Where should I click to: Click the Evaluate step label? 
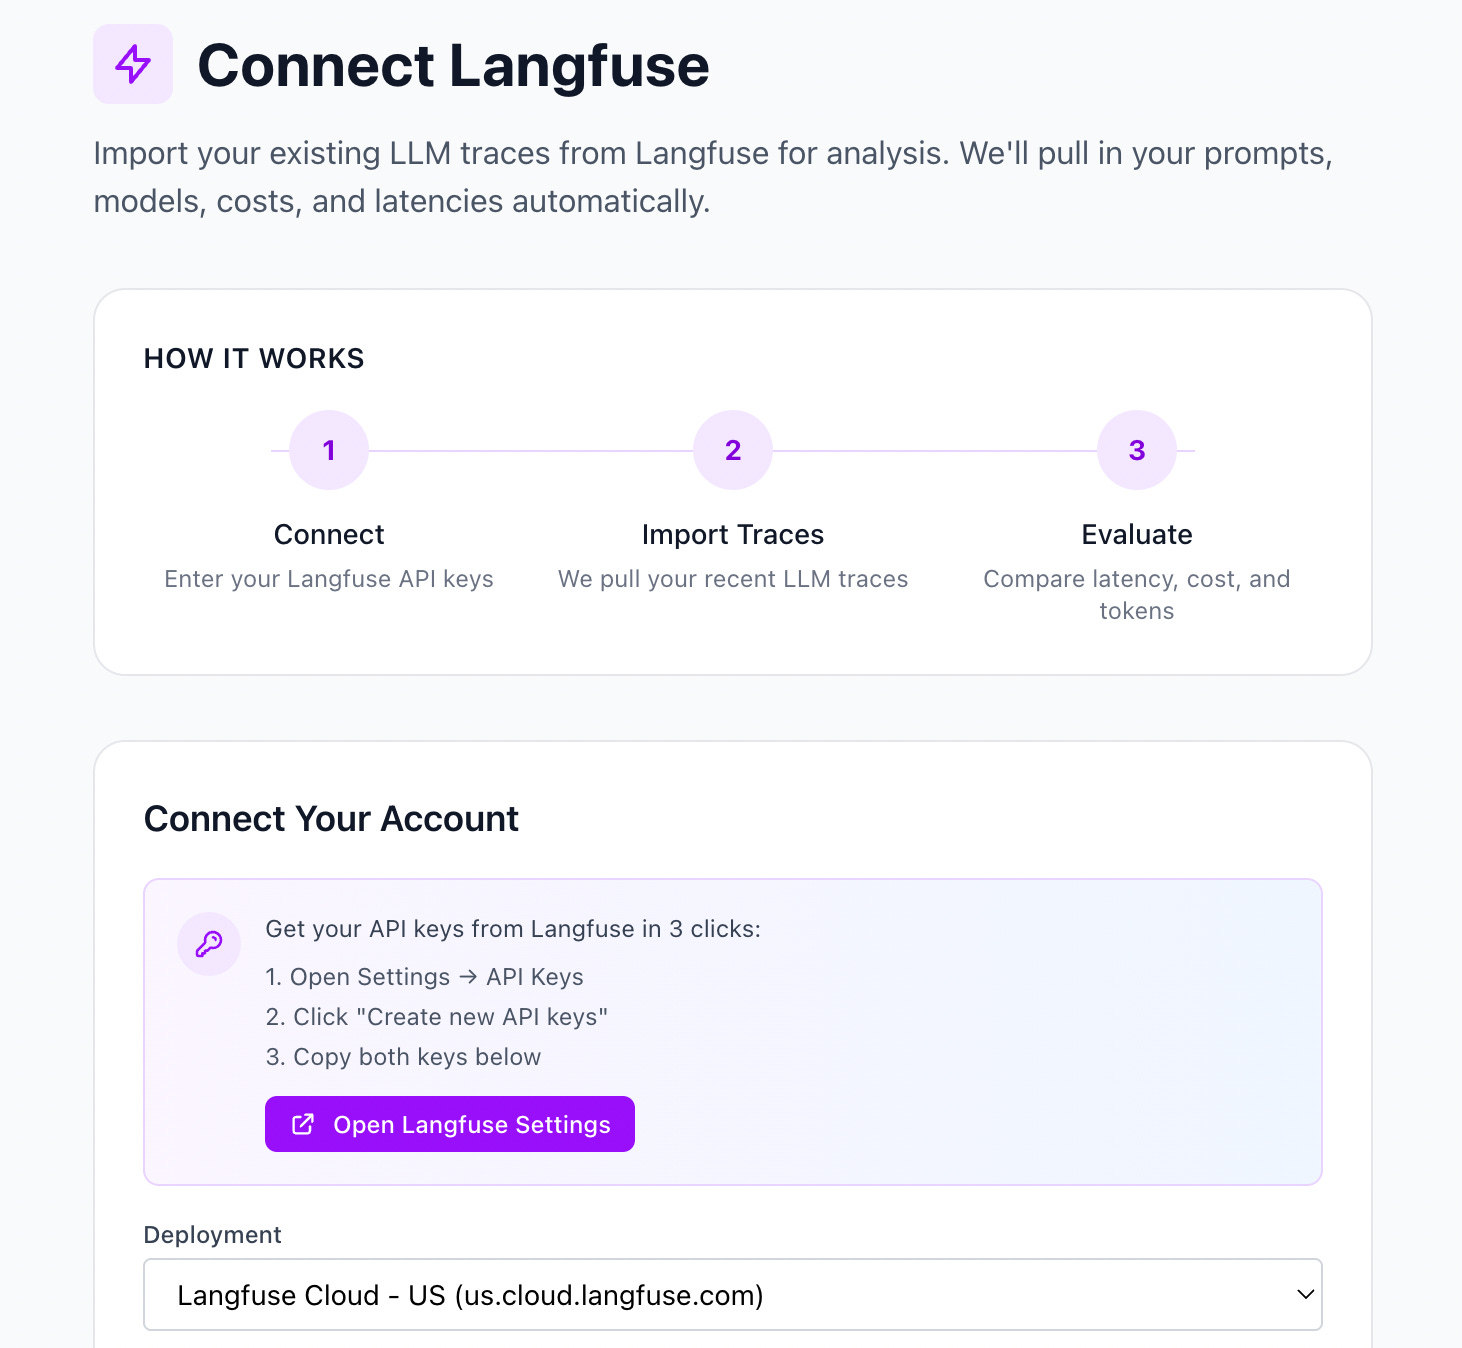pyautogui.click(x=1137, y=535)
